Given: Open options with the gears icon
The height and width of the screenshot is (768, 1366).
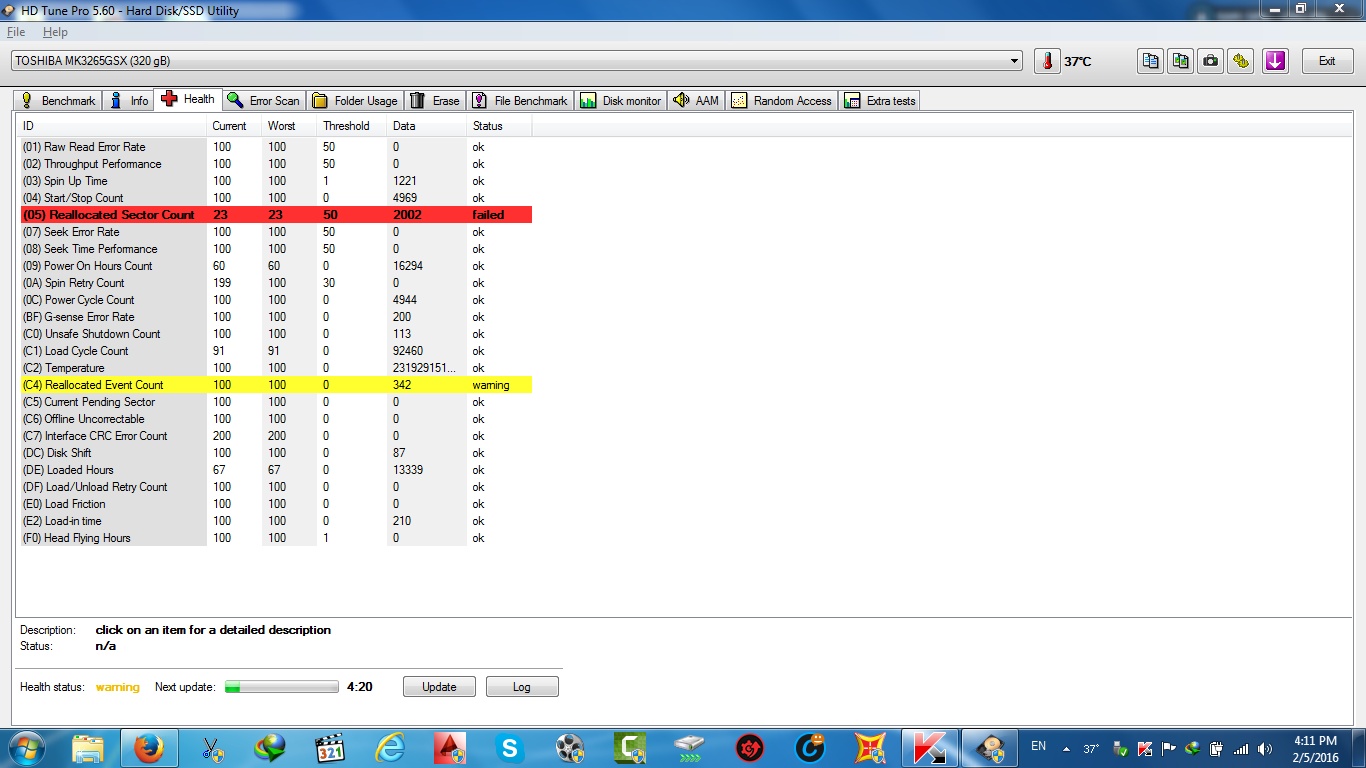Looking at the screenshot, I should pyautogui.click(x=1241, y=61).
